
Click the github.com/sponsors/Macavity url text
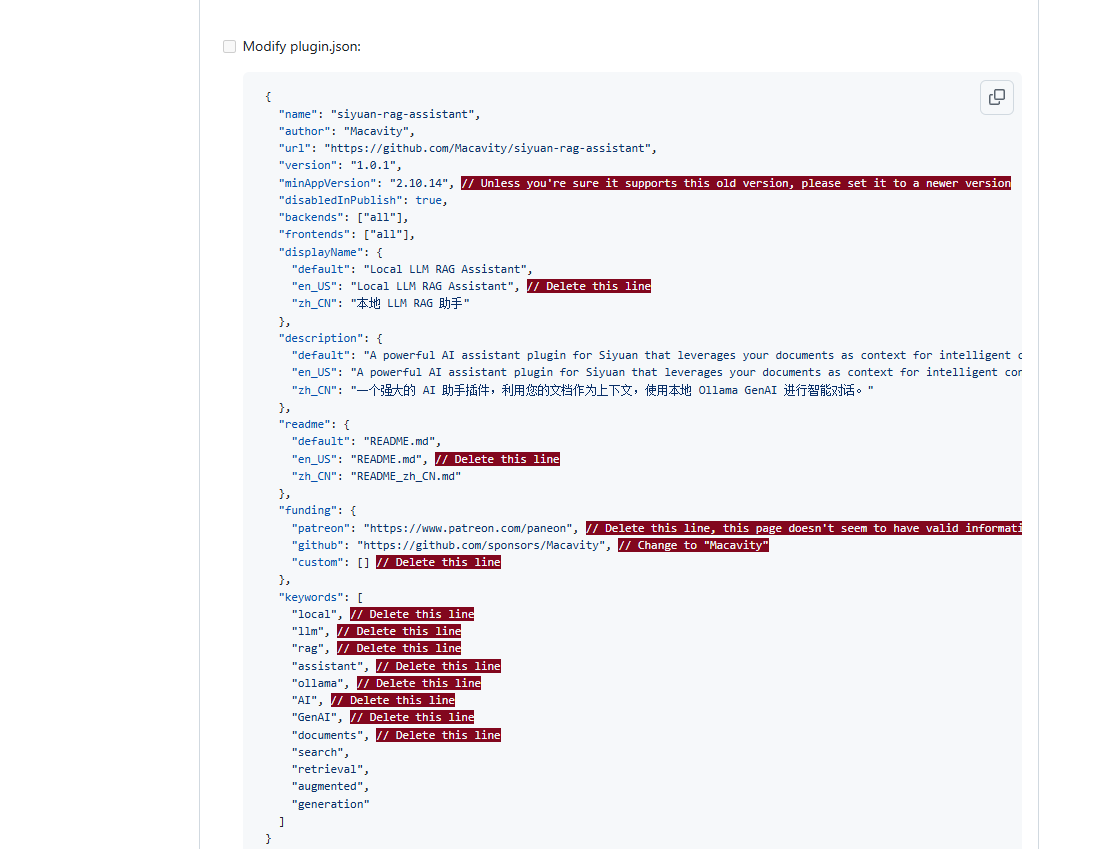pyautogui.click(x=481, y=545)
